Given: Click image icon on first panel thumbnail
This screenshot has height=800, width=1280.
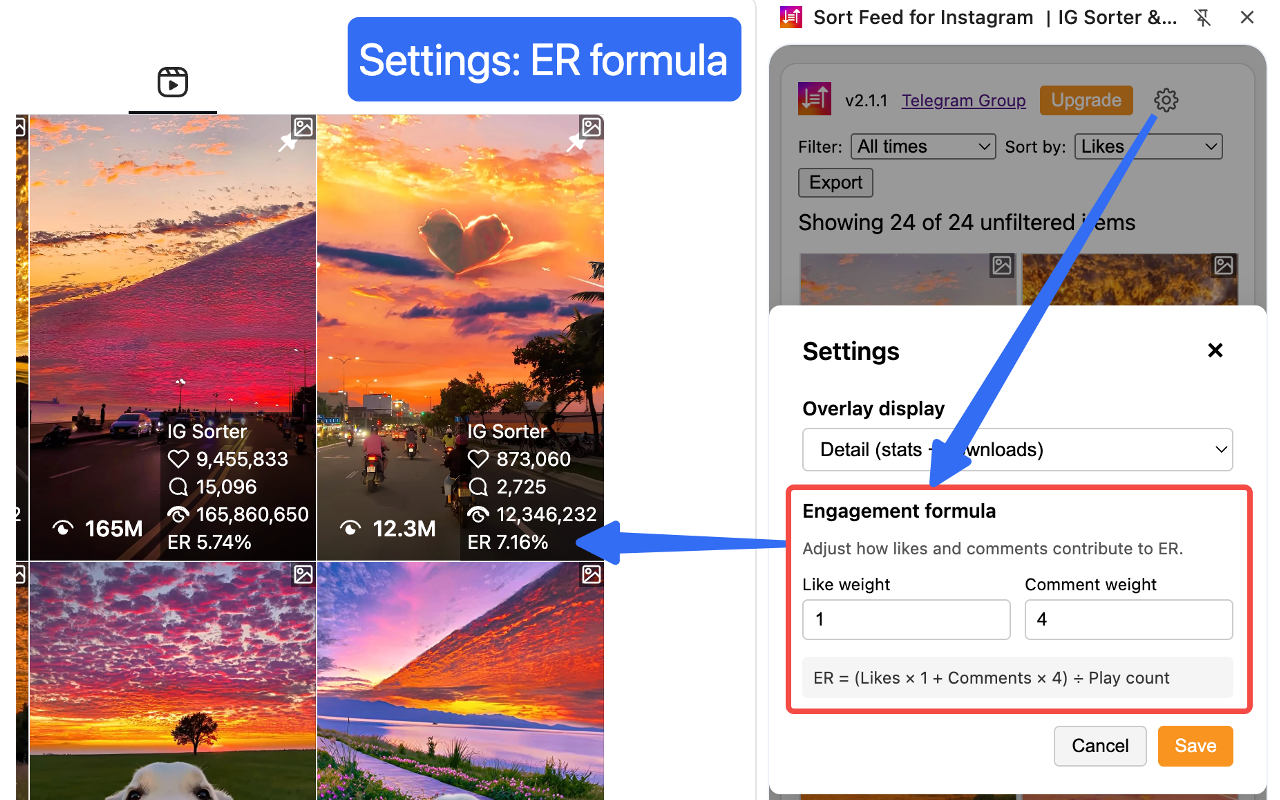Looking at the screenshot, I should point(1002,265).
